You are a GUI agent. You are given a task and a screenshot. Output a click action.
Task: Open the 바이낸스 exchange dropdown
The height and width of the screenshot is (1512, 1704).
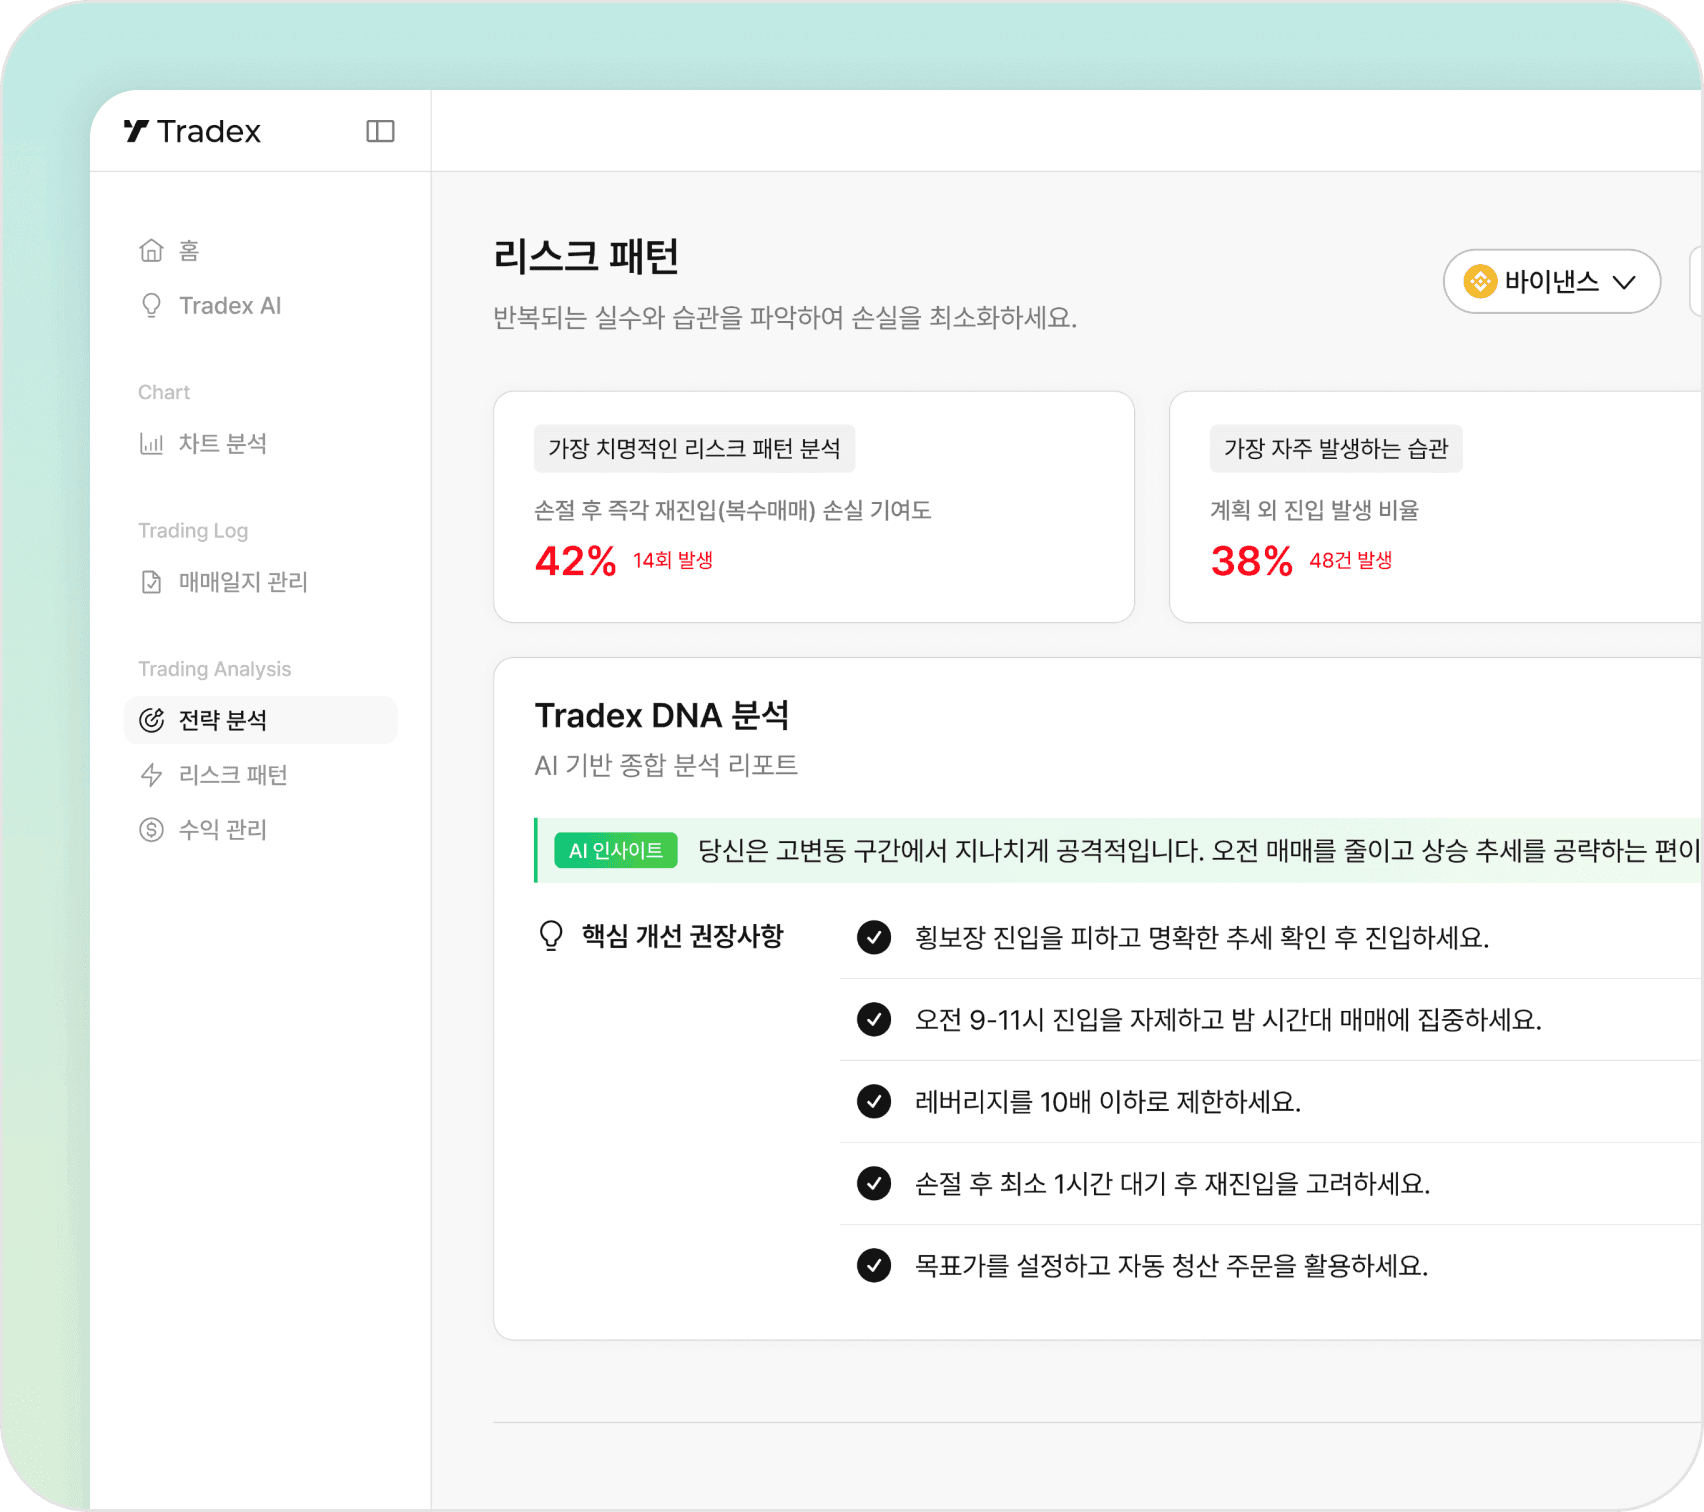coord(1551,281)
